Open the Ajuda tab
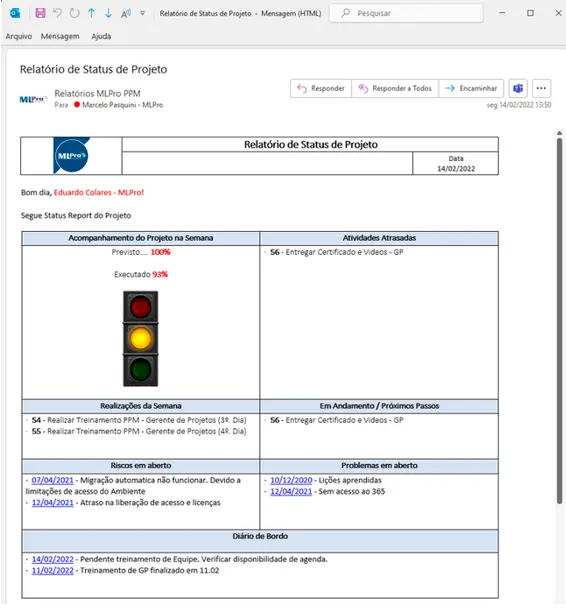The height and width of the screenshot is (613, 566). pyautogui.click(x=101, y=36)
